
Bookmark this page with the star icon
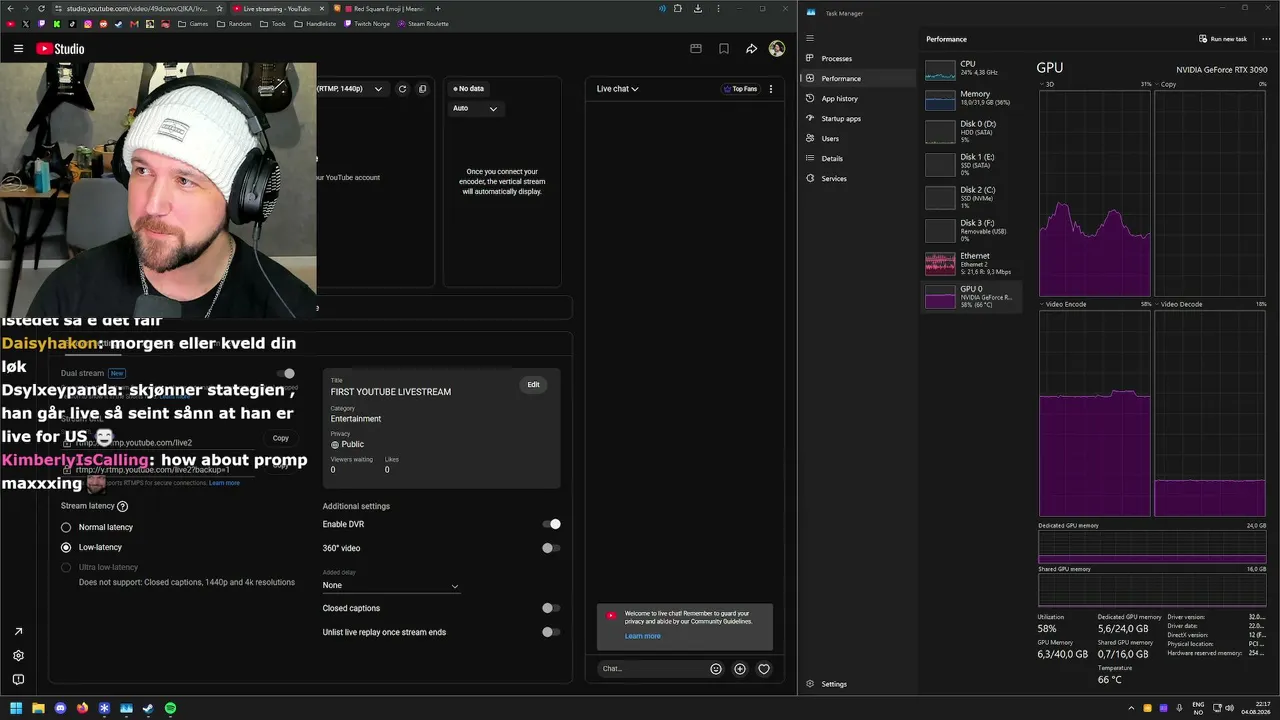coord(220,9)
